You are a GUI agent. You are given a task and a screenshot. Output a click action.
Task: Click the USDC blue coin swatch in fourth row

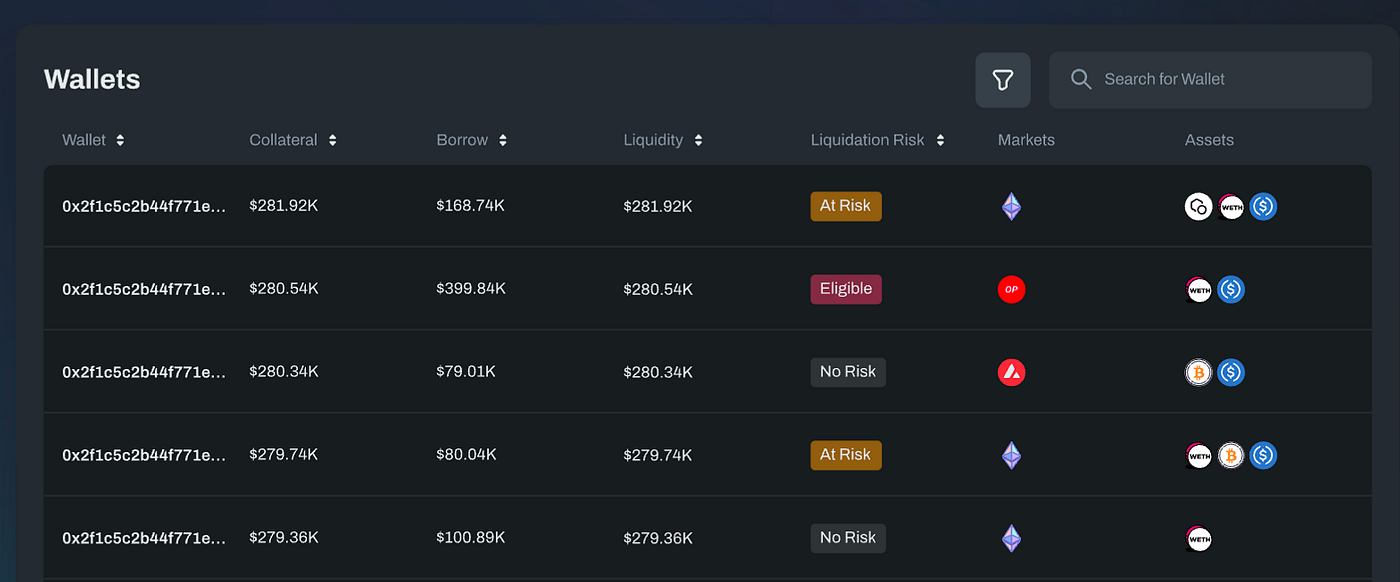pyautogui.click(x=1263, y=455)
